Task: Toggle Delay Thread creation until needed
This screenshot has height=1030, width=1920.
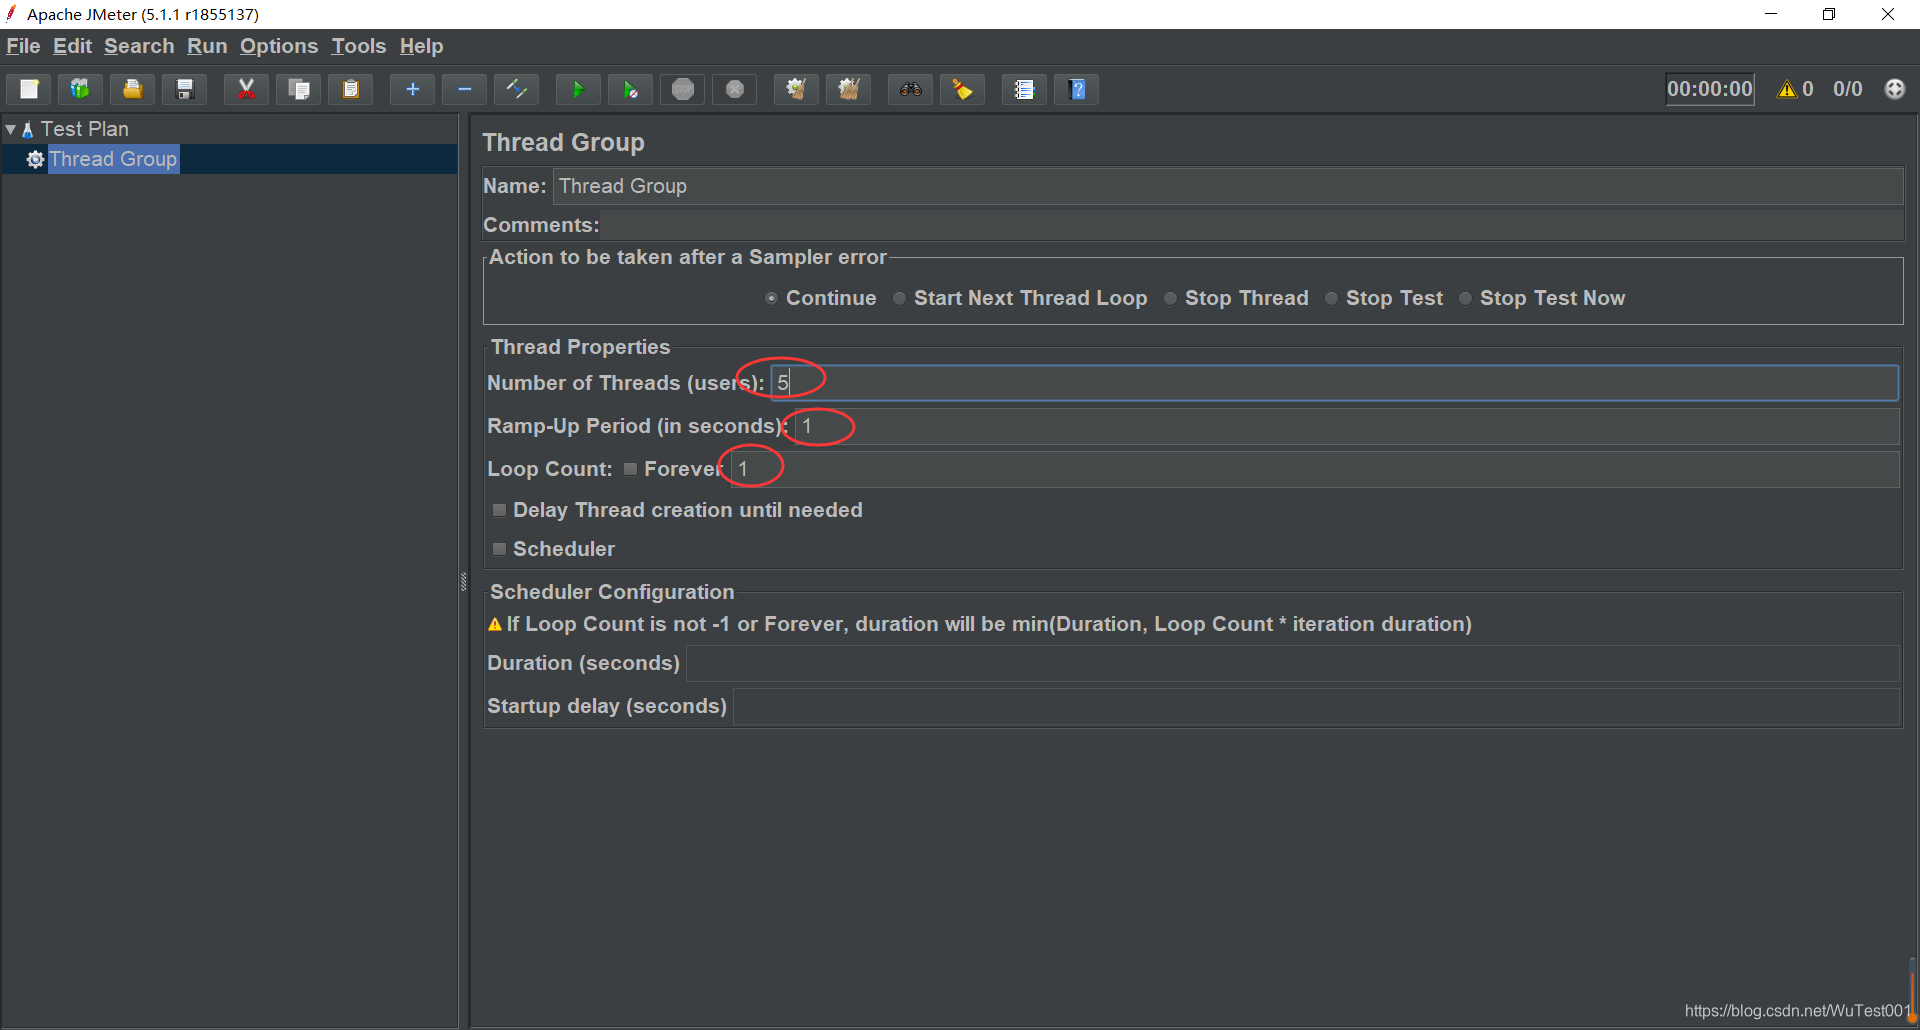Action: click(499, 510)
